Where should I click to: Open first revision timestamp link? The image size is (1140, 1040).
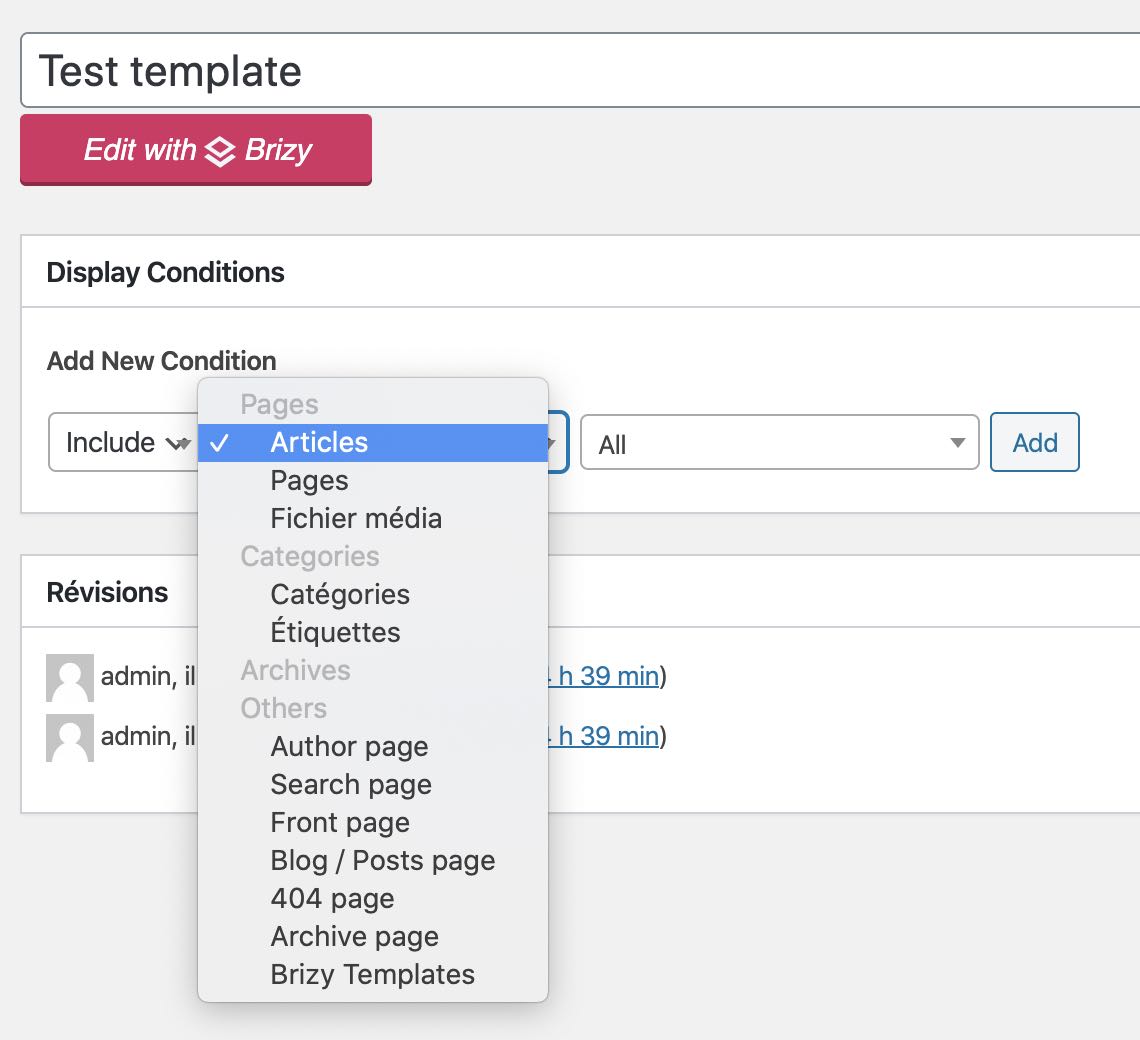[x=600, y=677]
